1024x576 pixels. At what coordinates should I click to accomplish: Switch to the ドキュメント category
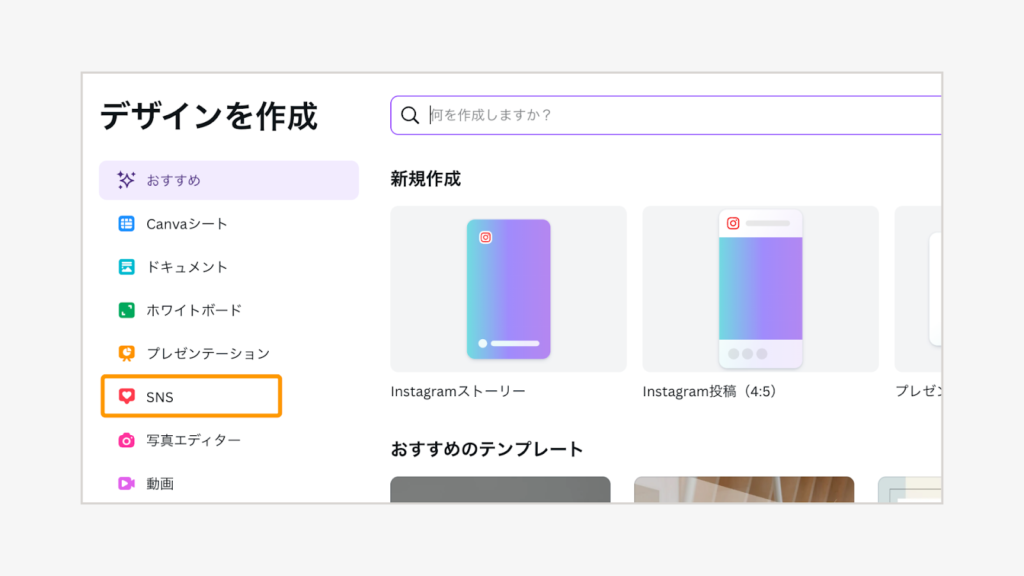[190, 267]
